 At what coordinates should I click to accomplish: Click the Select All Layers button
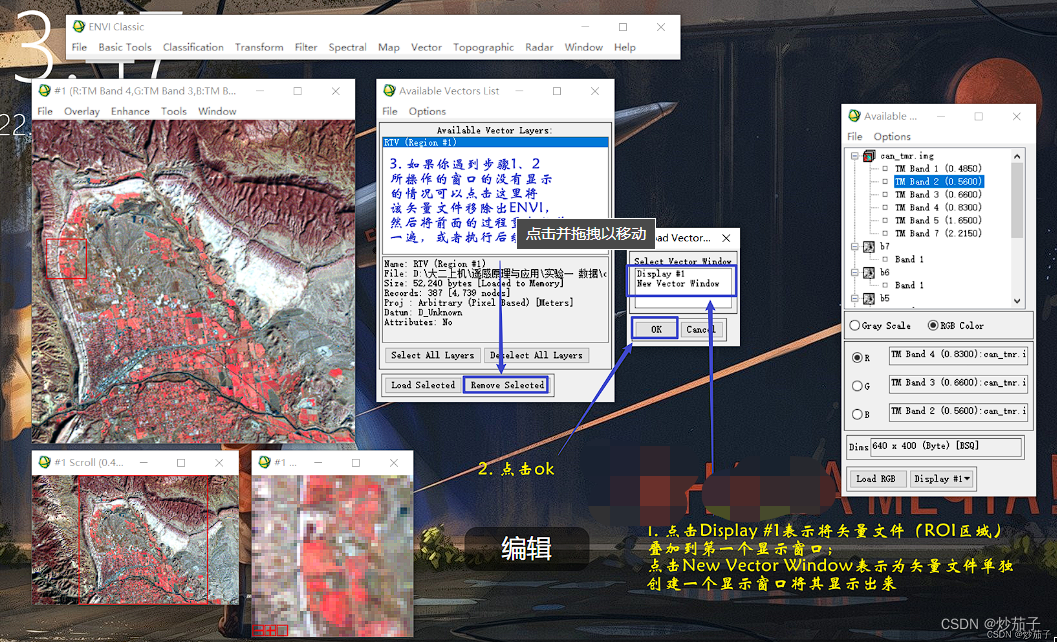433,355
